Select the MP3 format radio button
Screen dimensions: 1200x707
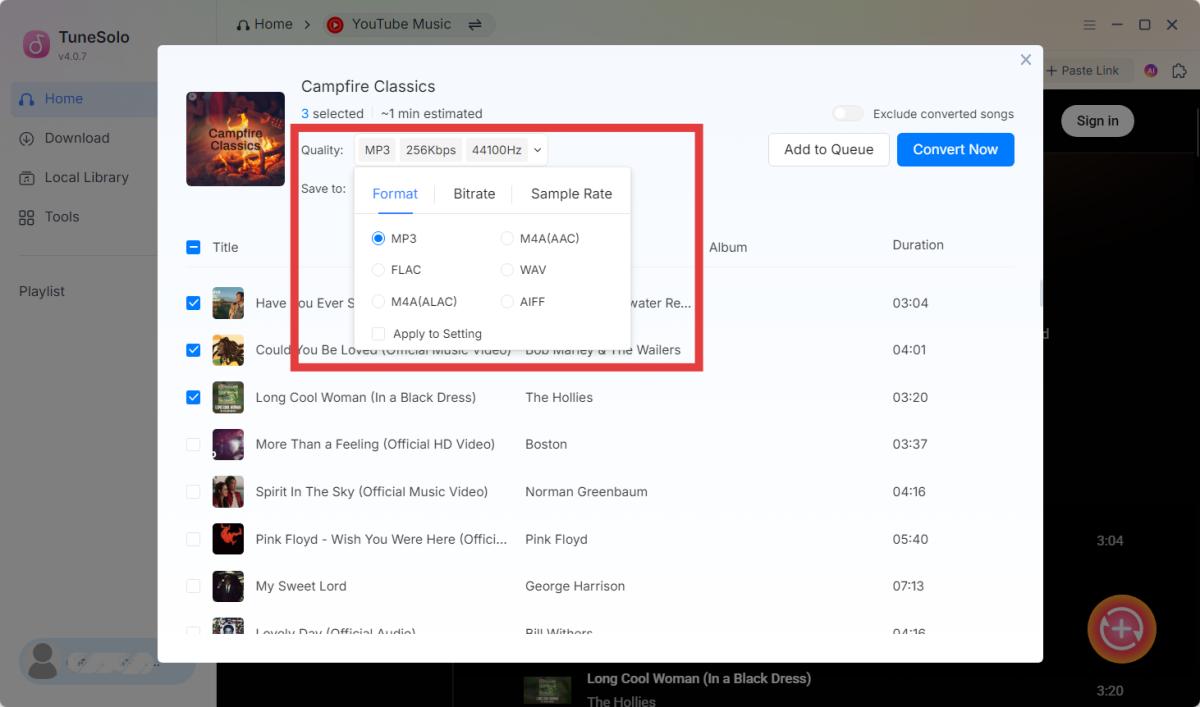(378, 238)
